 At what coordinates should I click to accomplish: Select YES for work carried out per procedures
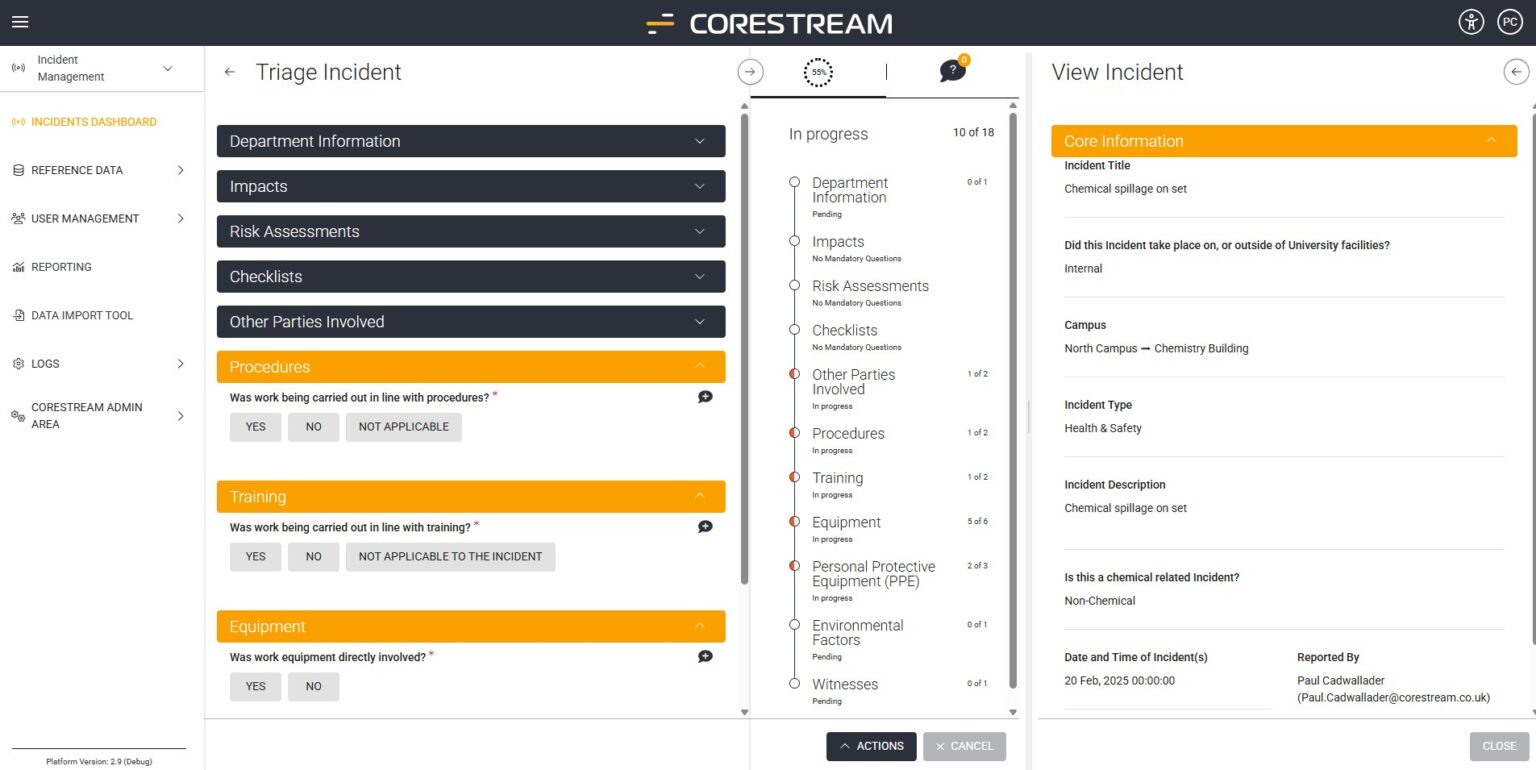(x=255, y=426)
